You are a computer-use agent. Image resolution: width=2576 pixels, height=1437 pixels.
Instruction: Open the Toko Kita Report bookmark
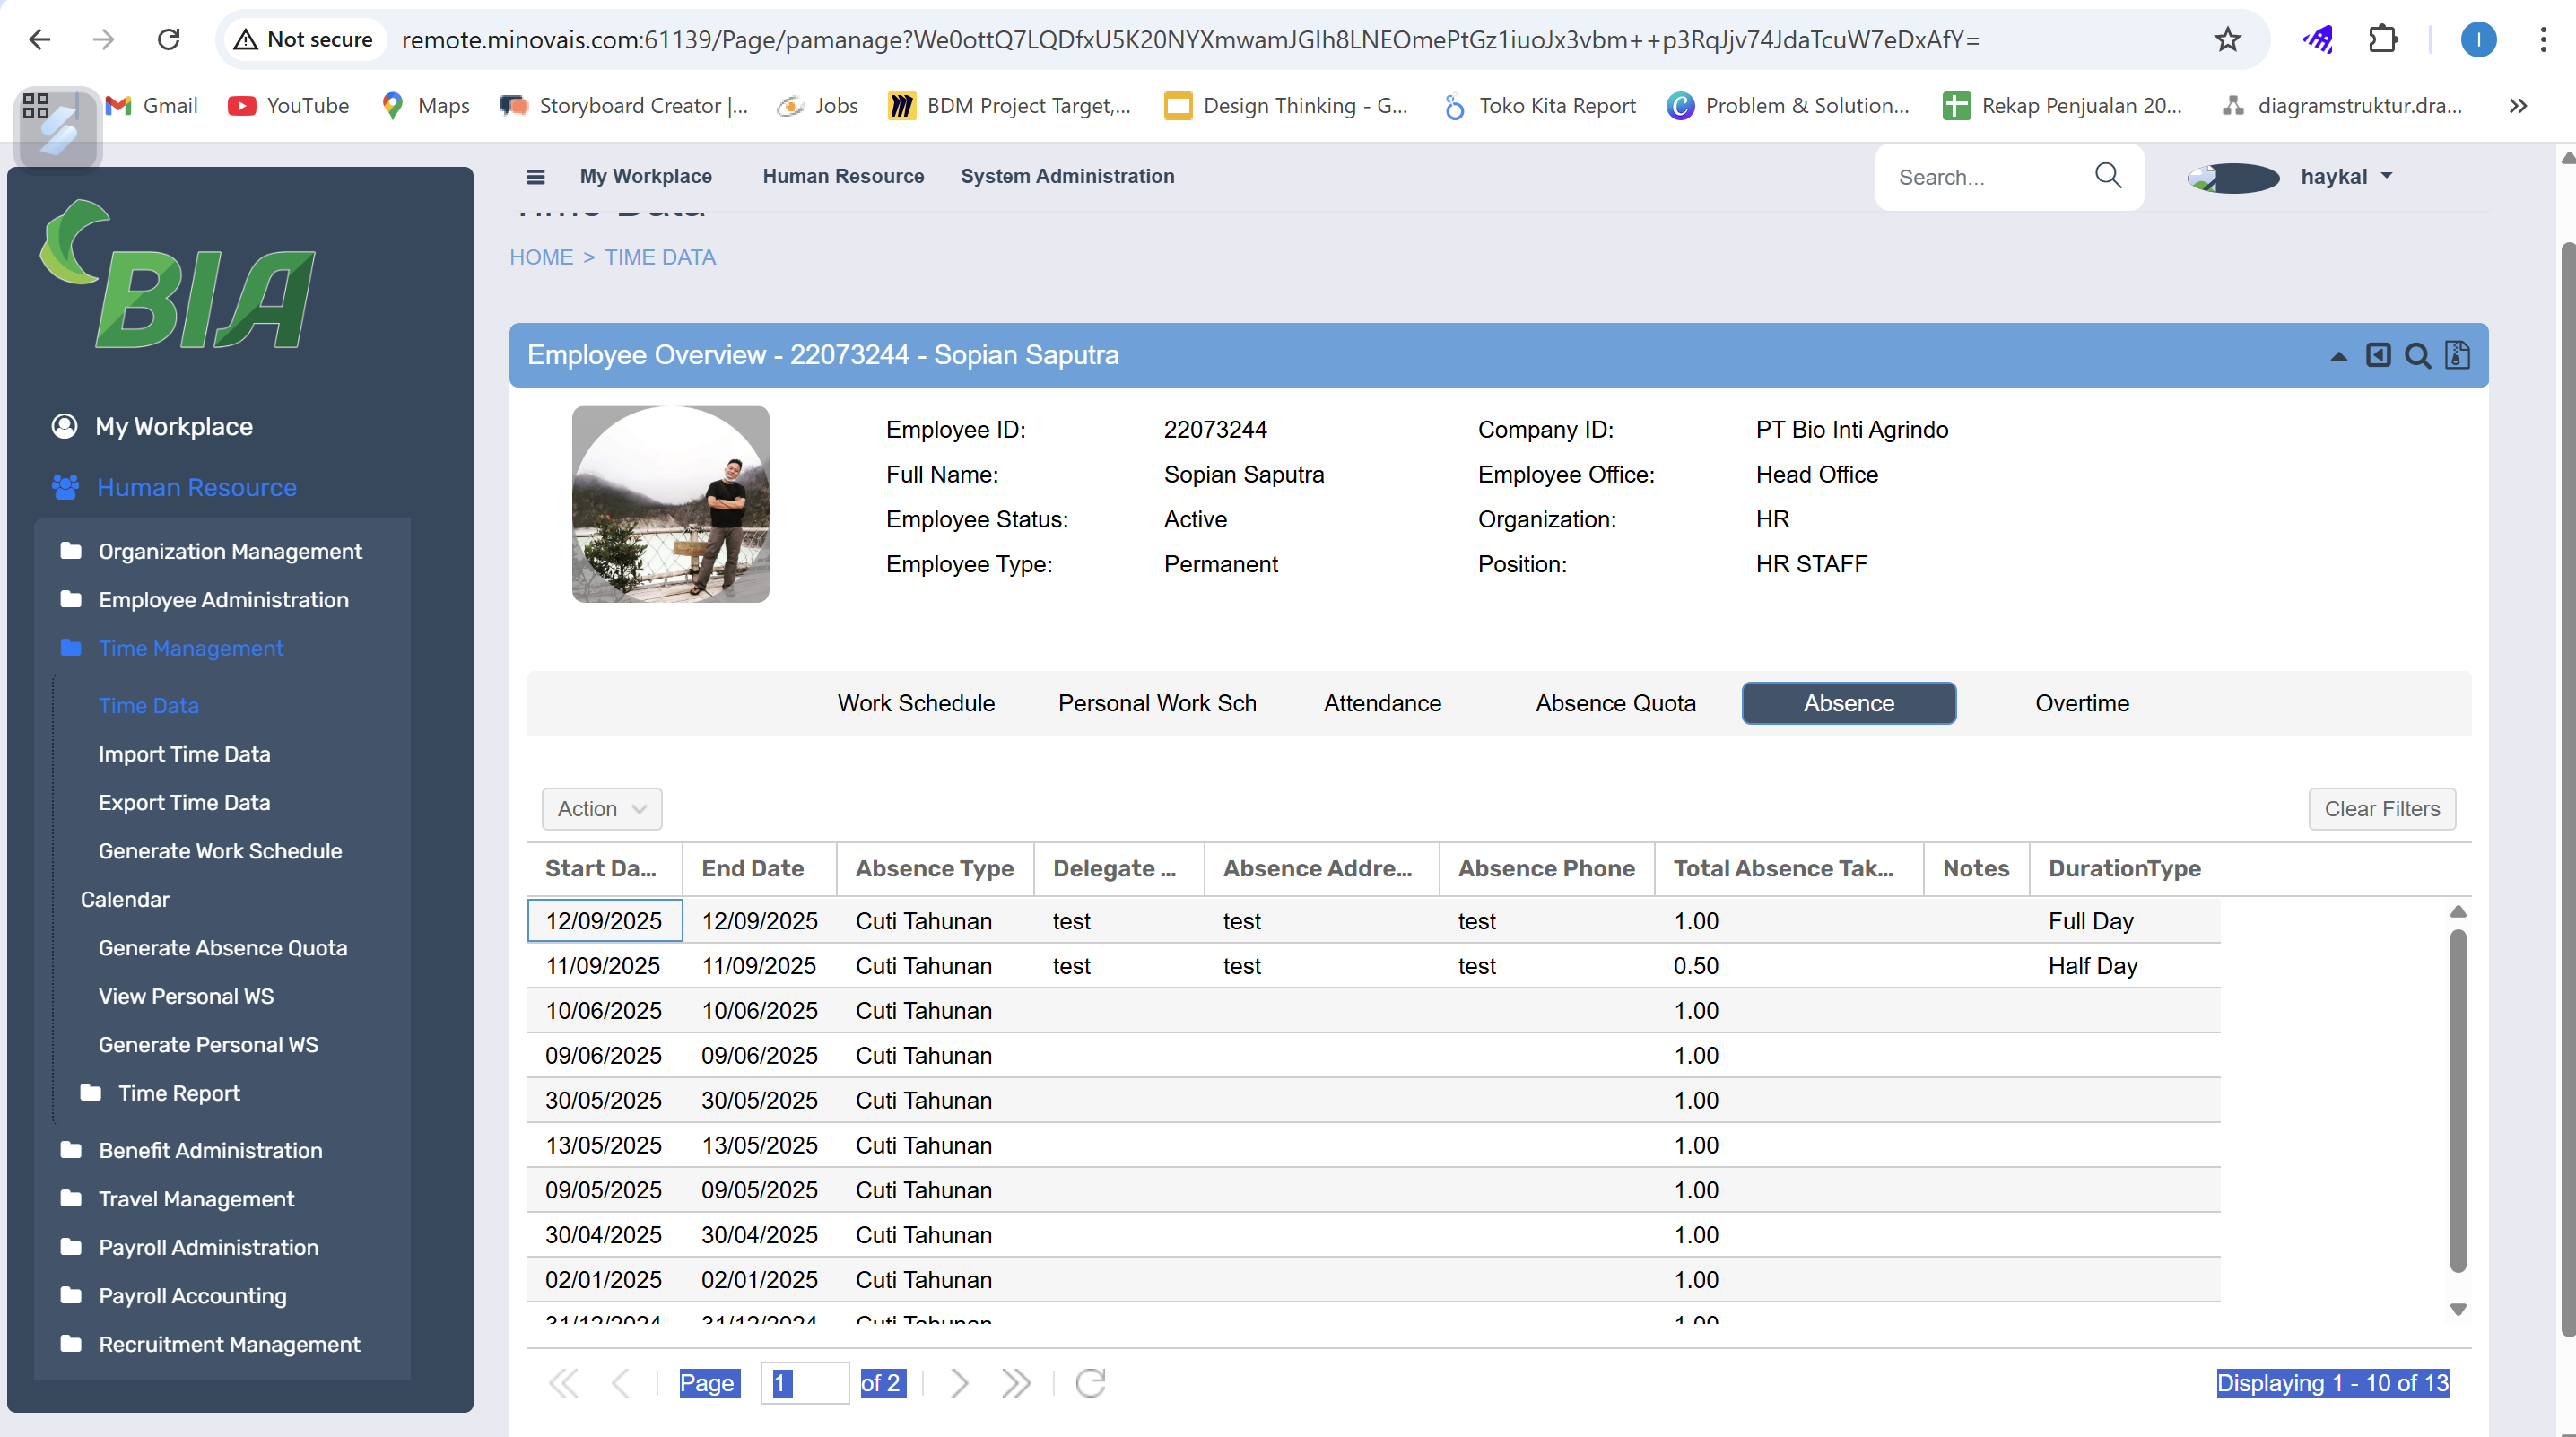pos(1540,106)
